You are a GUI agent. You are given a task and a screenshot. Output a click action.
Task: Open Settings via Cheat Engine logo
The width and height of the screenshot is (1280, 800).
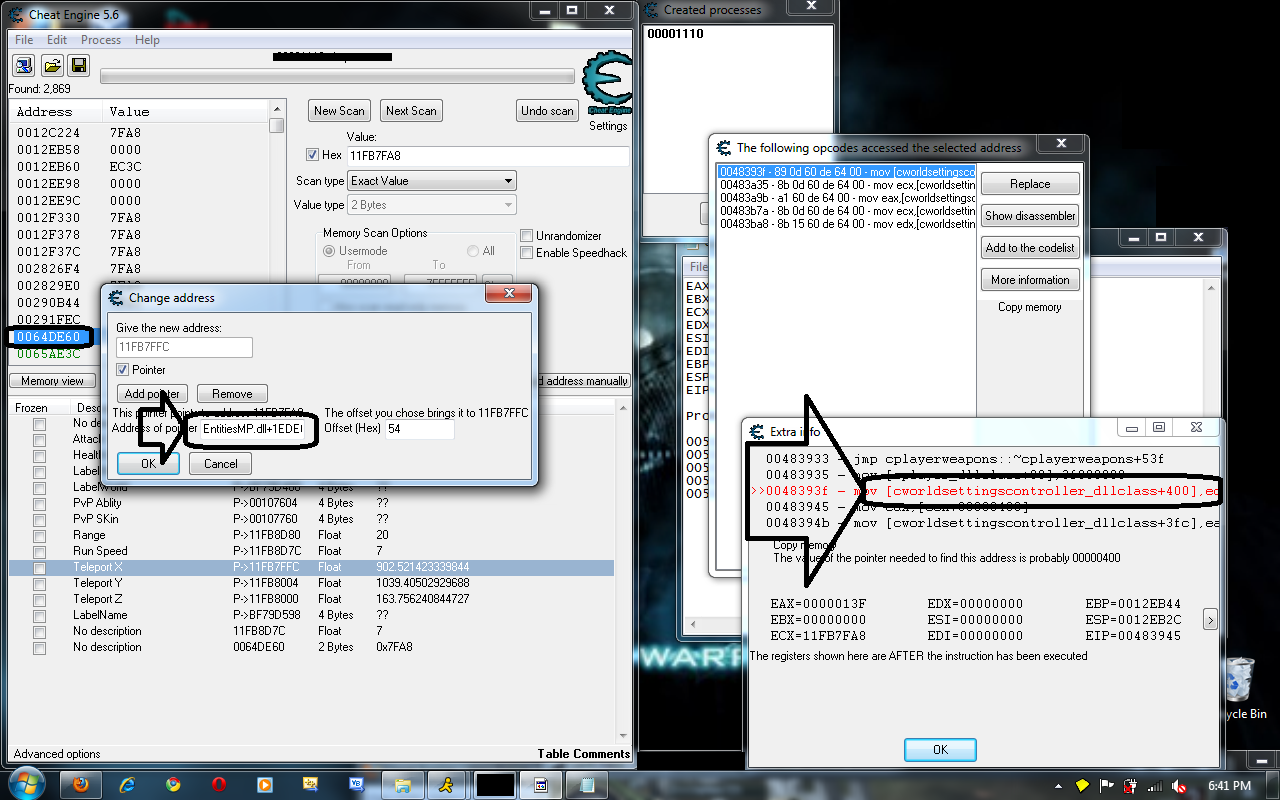[607, 88]
